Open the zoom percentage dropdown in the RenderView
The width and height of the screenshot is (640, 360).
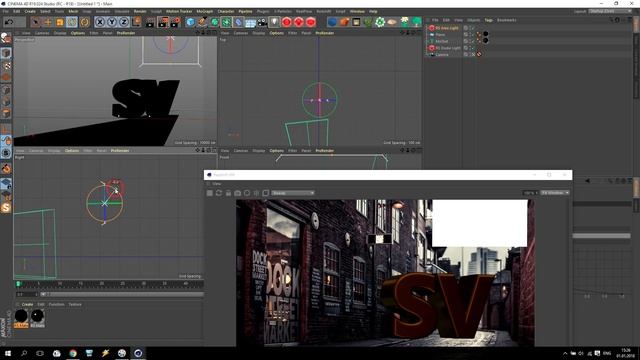(530, 193)
